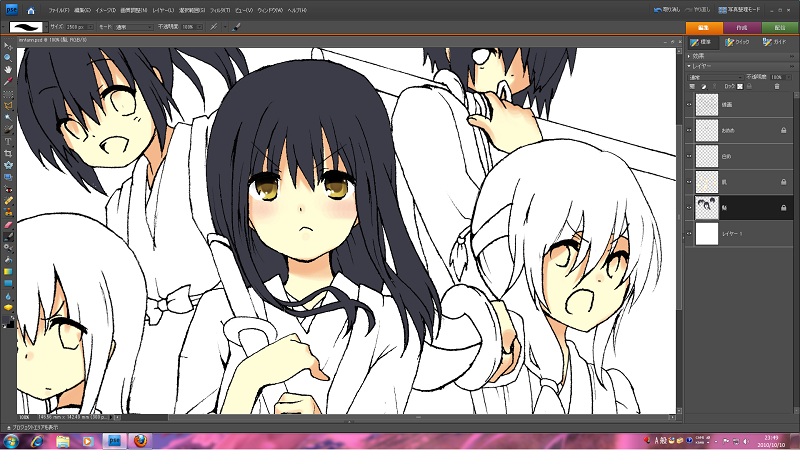
Task: Toggle lock all padlock icon
Action: point(749,87)
